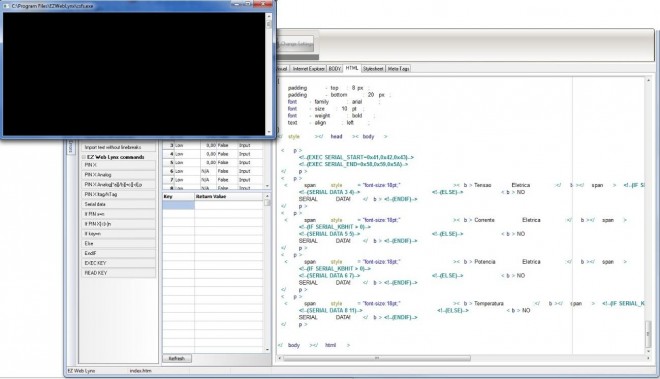Viewport: 660px width, 379px height.
Task: Open the Stylesheet tab
Action: 373,69
